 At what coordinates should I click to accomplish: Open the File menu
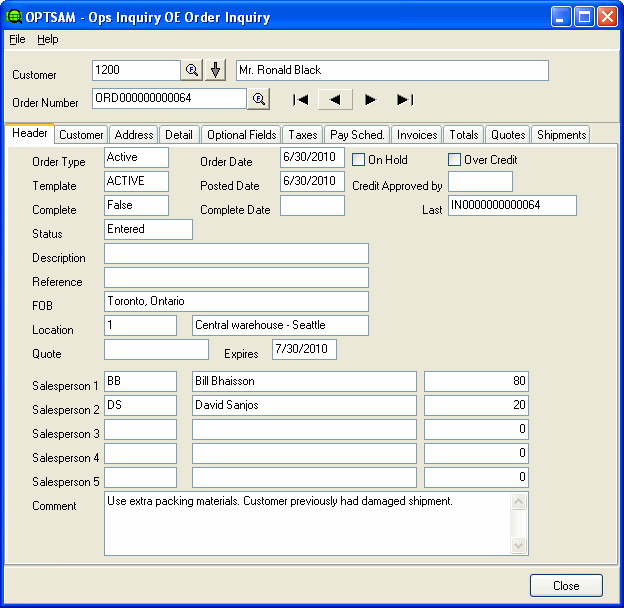point(17,39)
